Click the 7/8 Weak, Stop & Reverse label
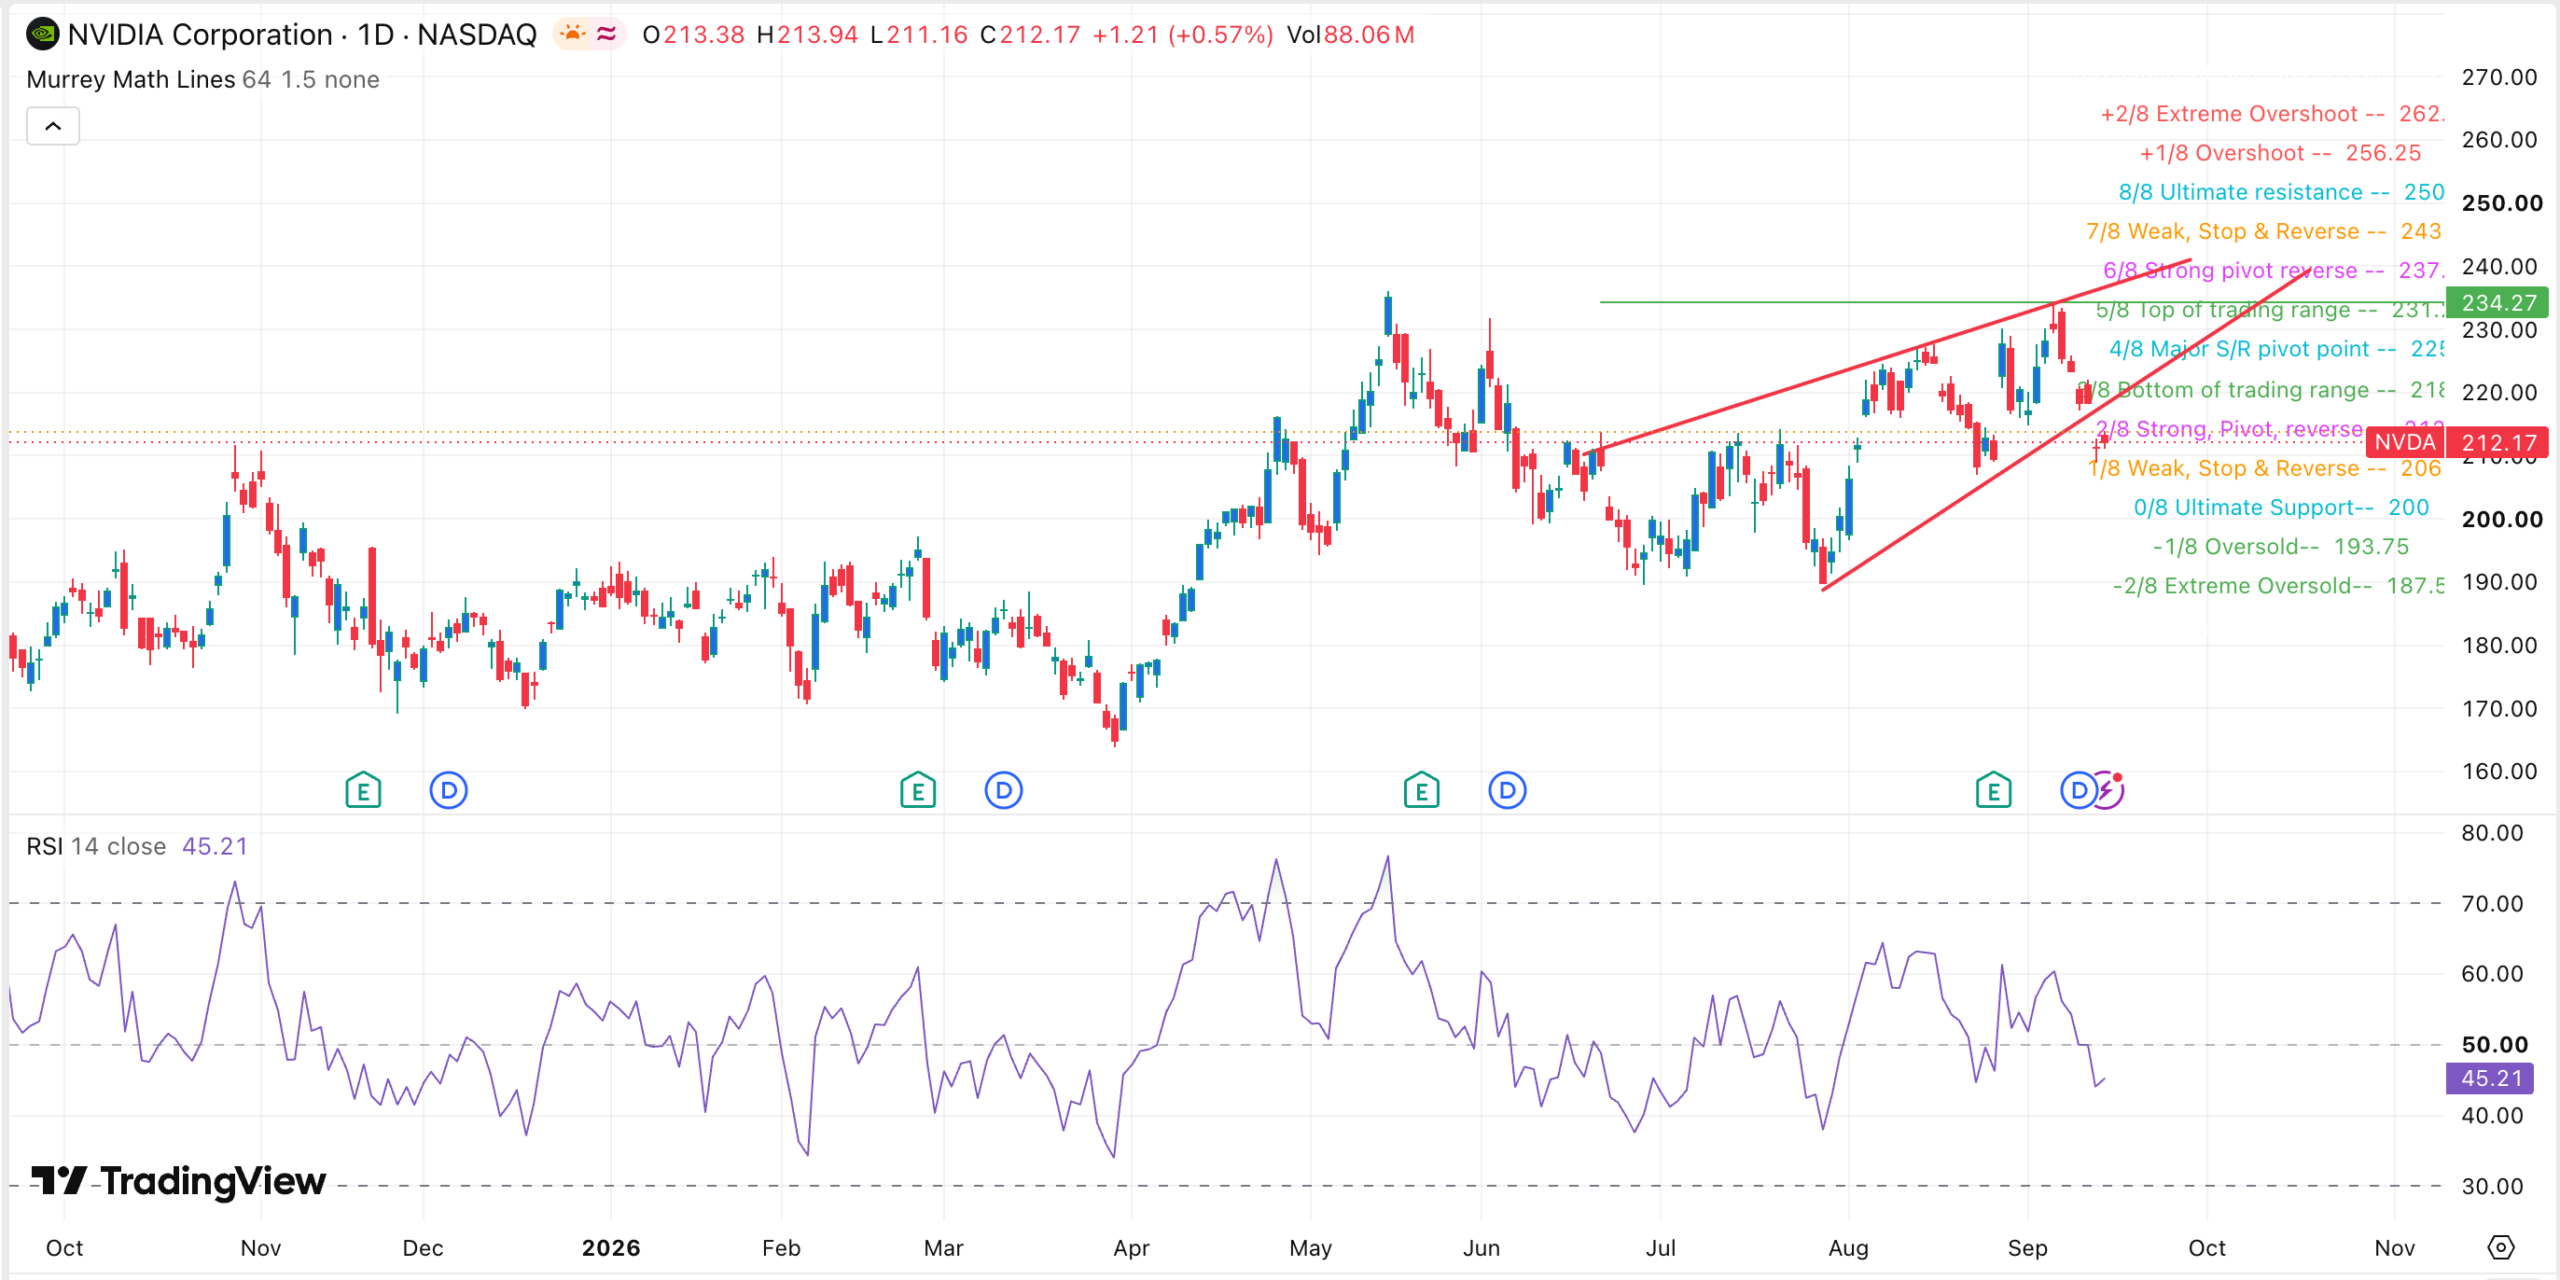This screenshot has height=1280, width=2560. (2264, 231)
